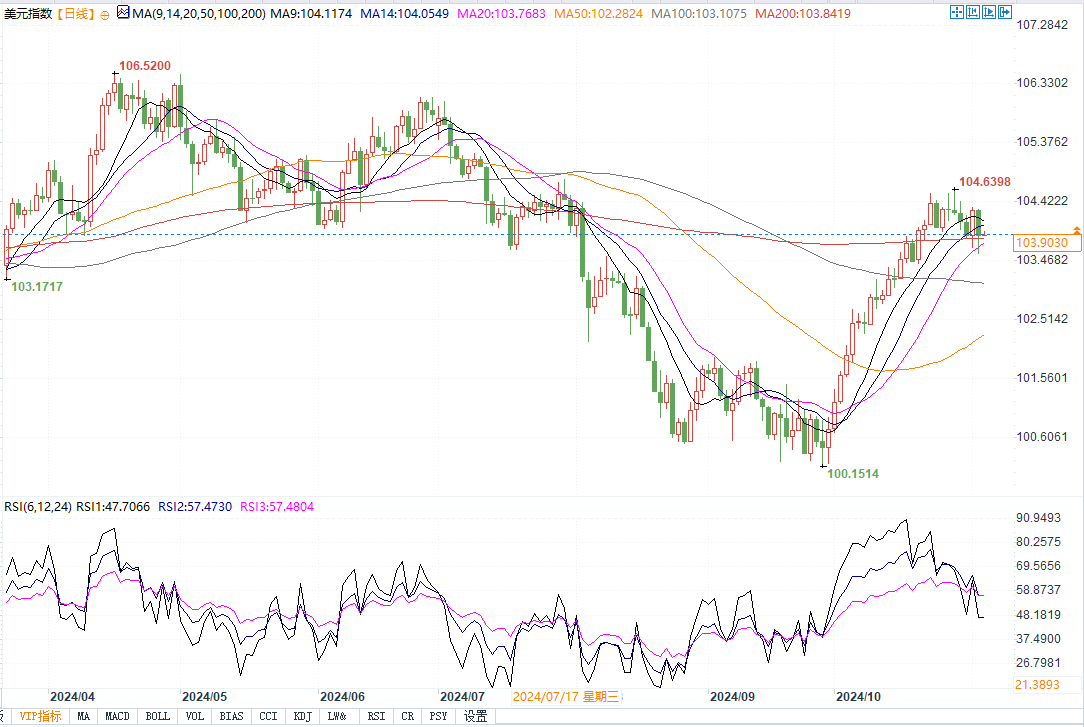Open the 【日线】 period selector

[x=76, y=14]
